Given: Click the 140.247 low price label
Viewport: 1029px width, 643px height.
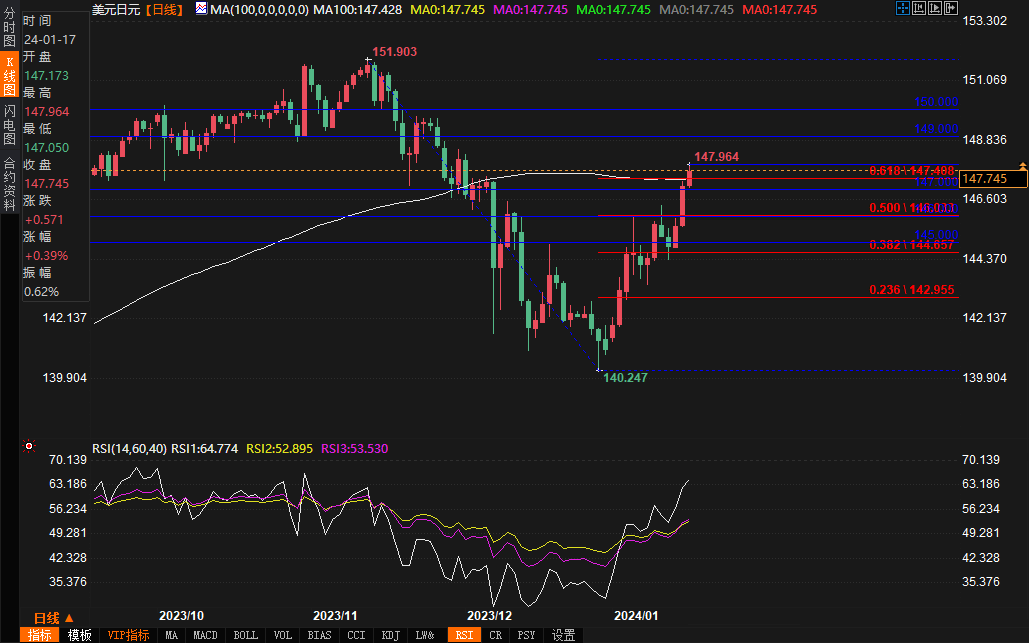Looking at the screenshot, I should (x=625, y=378).
